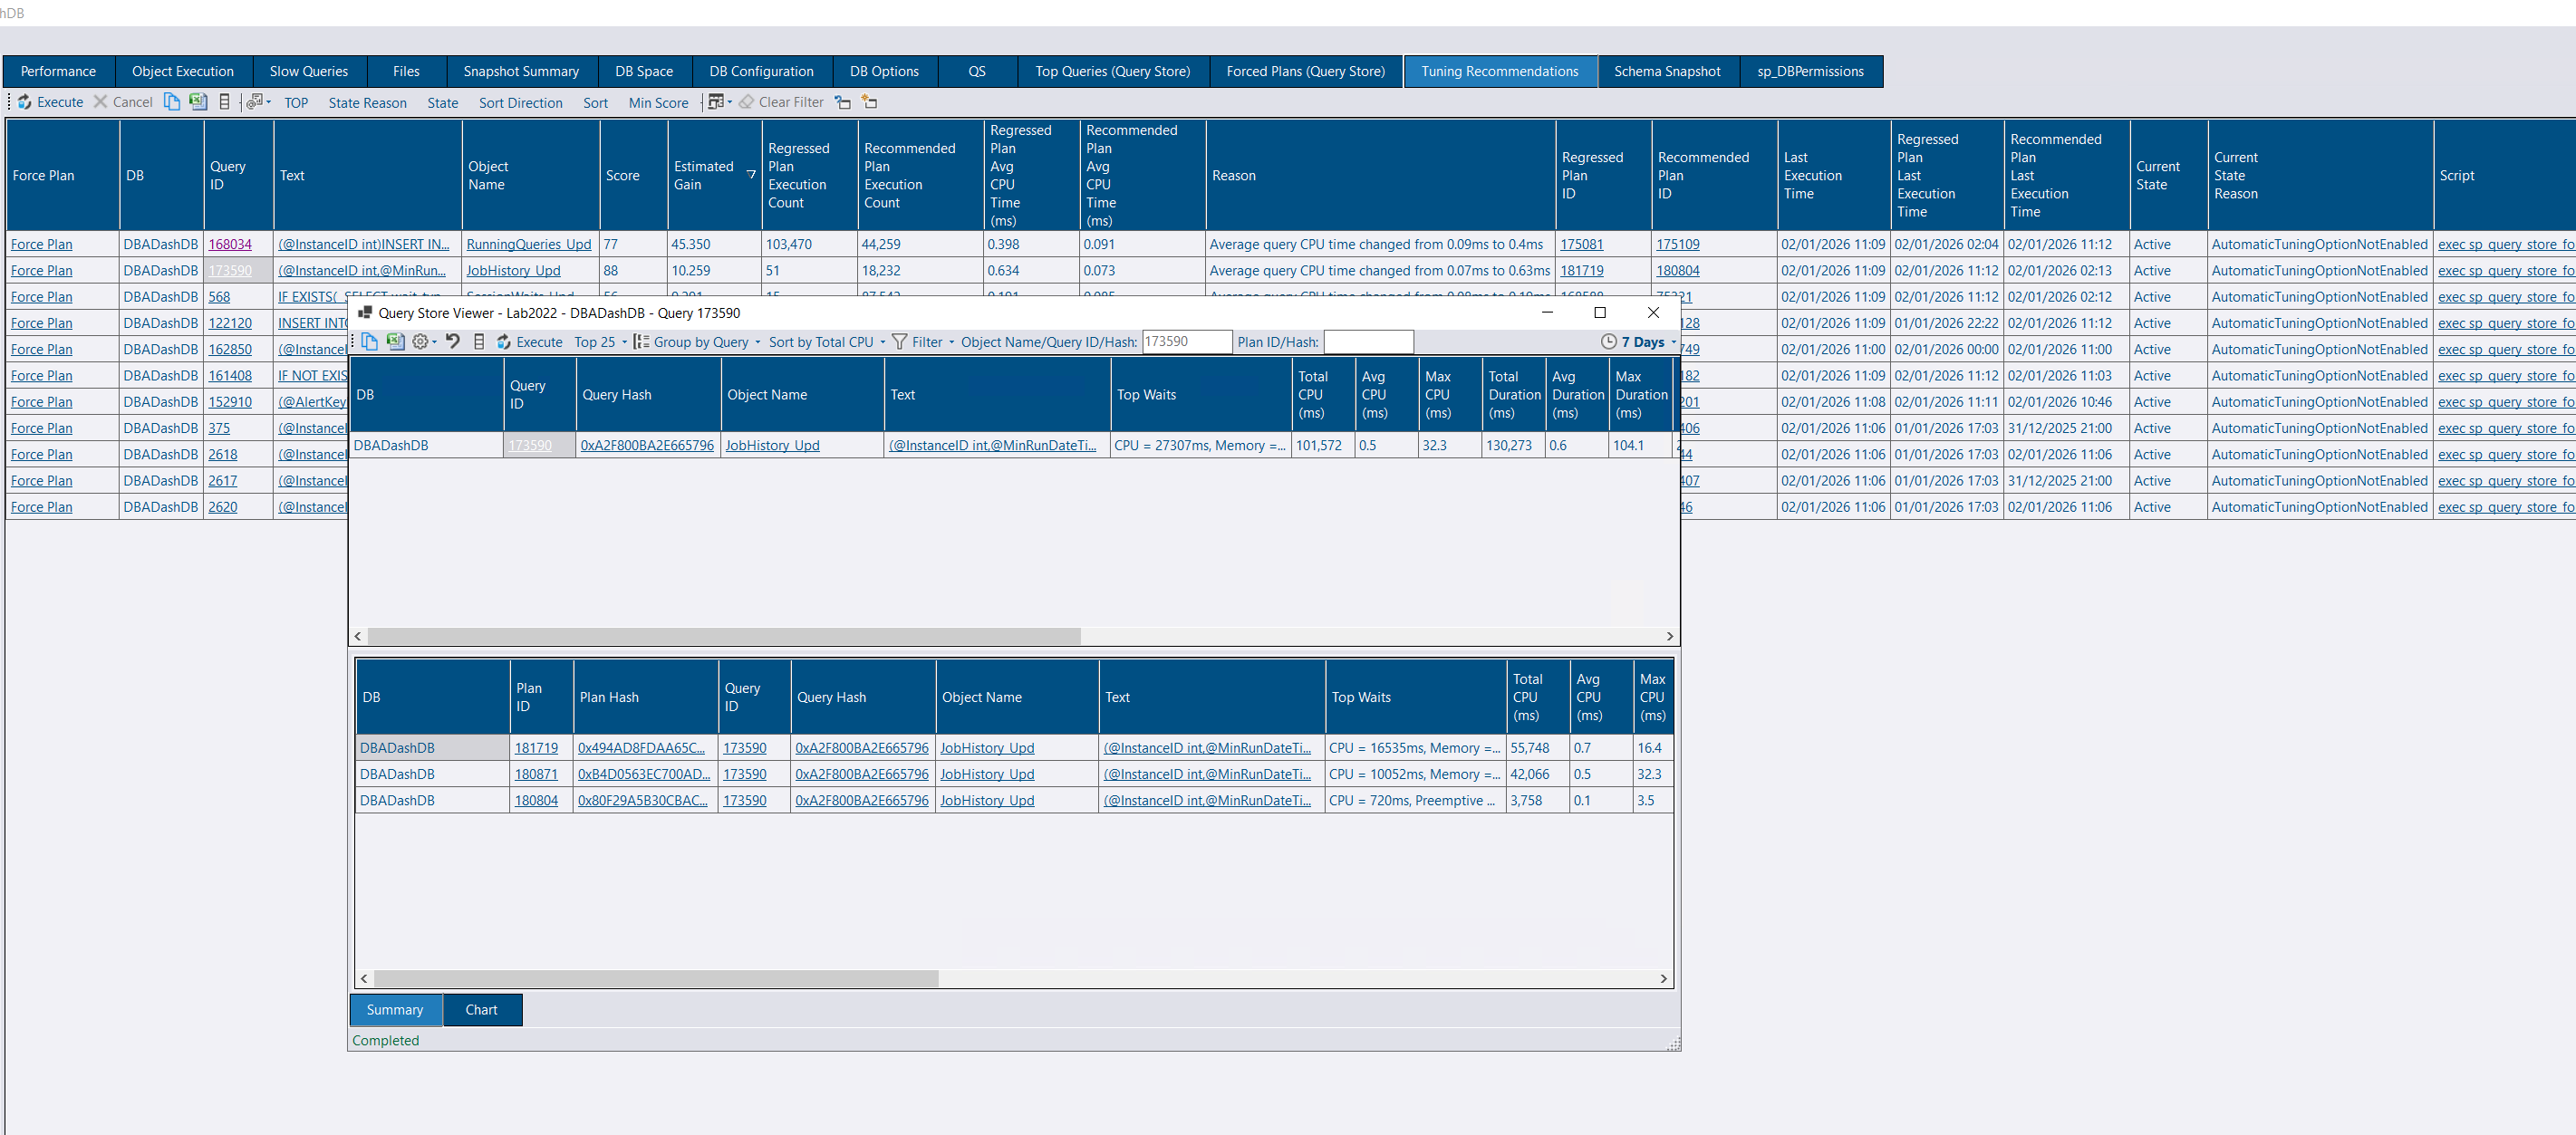
Task: Click the Execute refresh icon in main toolbar
Action: (x=25, y=102)
